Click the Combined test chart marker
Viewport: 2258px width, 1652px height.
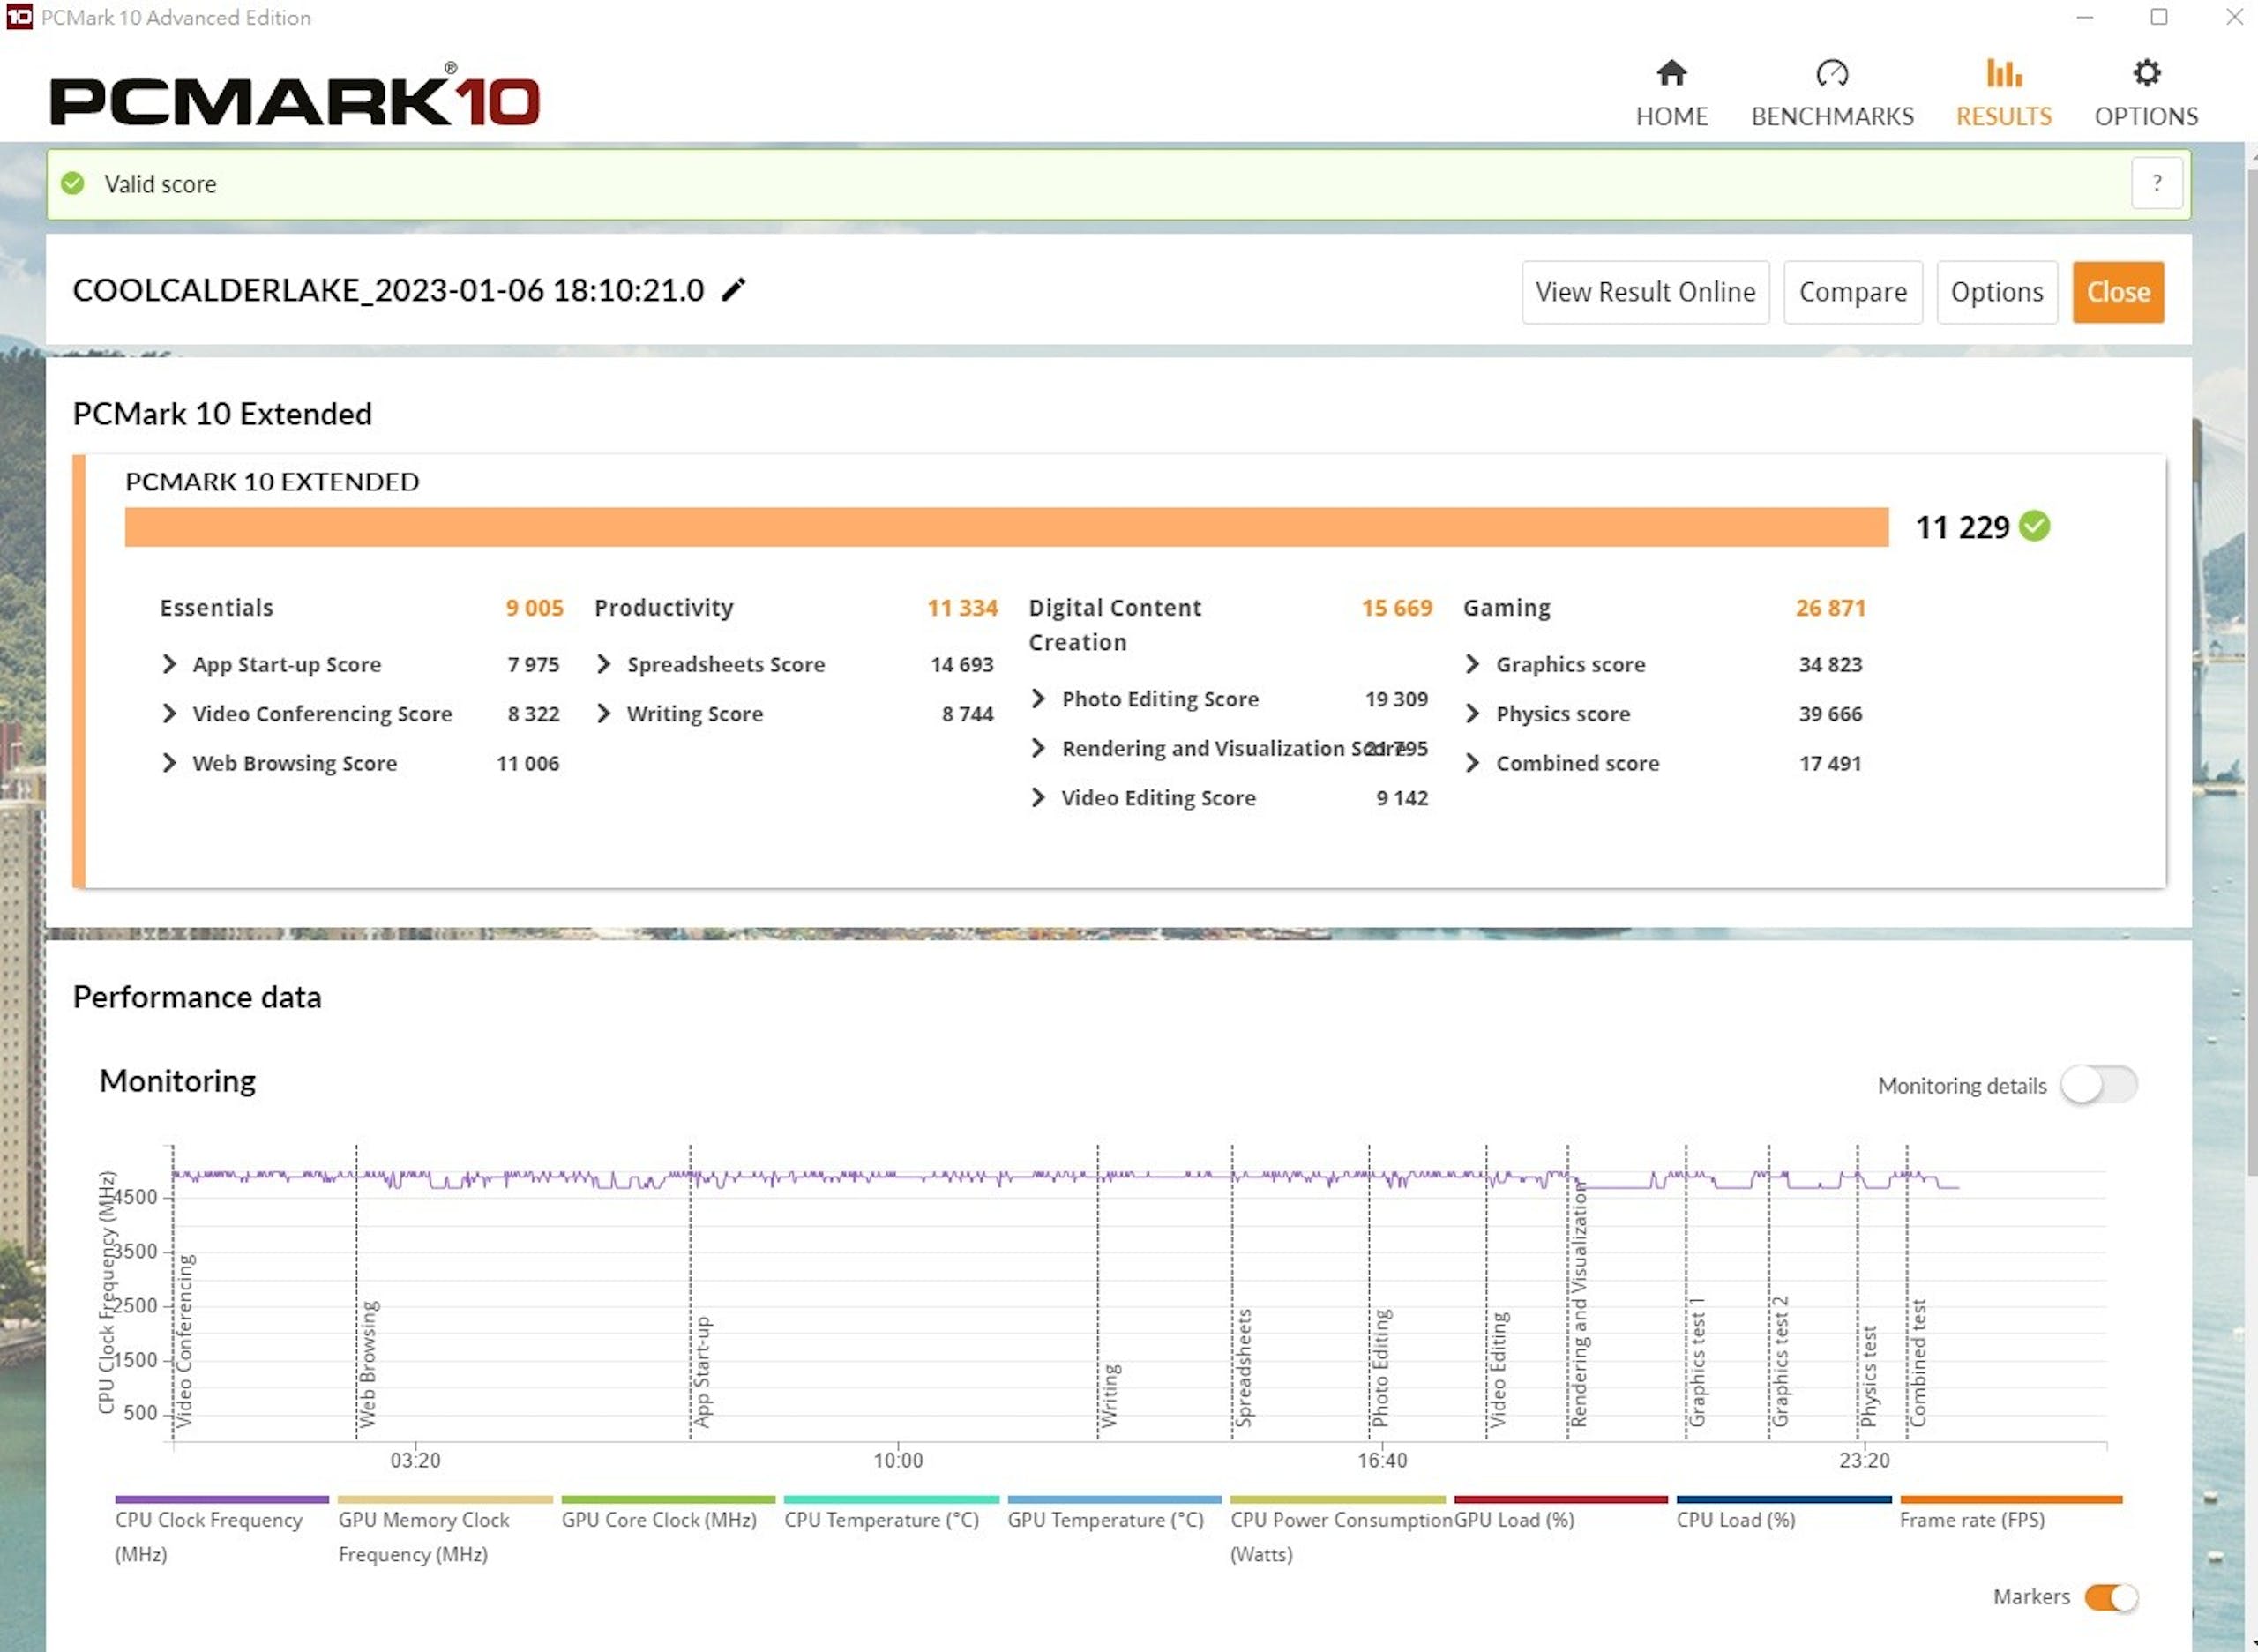tap(1917, 1362)
